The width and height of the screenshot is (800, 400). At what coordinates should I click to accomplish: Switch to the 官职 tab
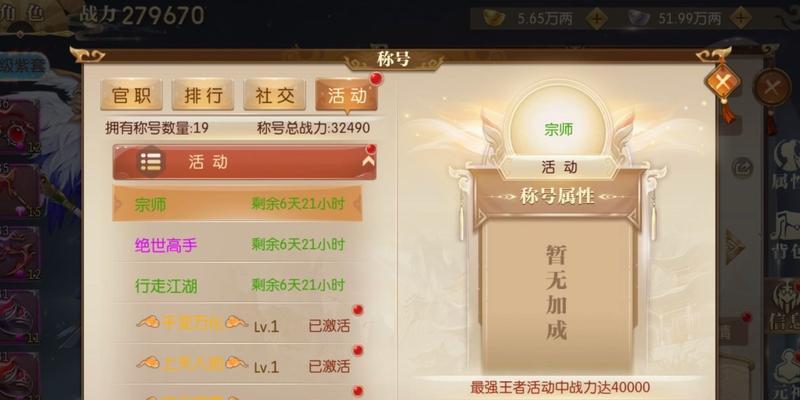(x=131, y=94)
